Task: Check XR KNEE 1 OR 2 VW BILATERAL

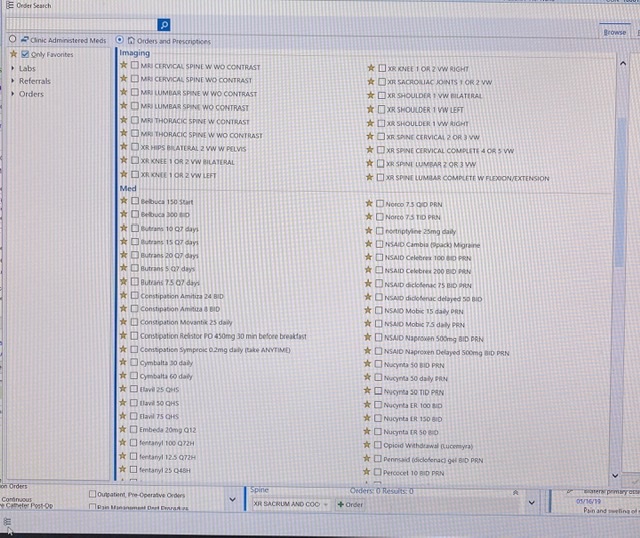Action: pyautogui.click(x=135, y=160)
